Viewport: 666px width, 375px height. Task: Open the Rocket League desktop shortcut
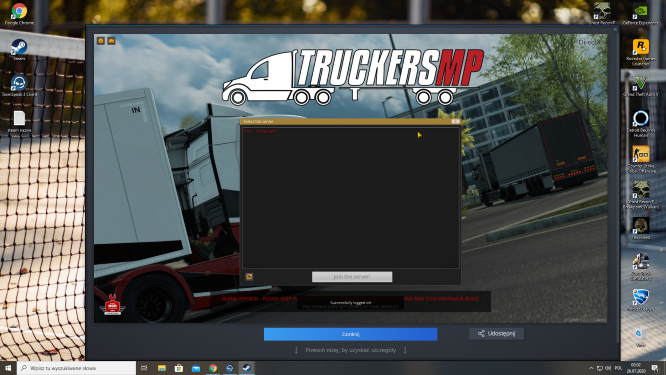[641, 301]
